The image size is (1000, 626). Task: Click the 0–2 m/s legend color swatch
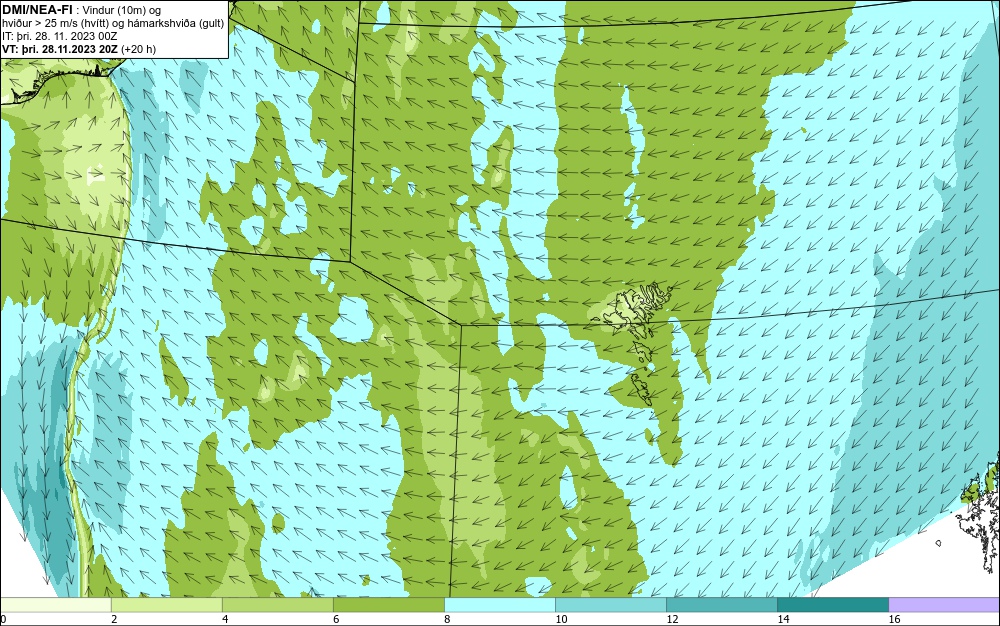click(55, 604)
